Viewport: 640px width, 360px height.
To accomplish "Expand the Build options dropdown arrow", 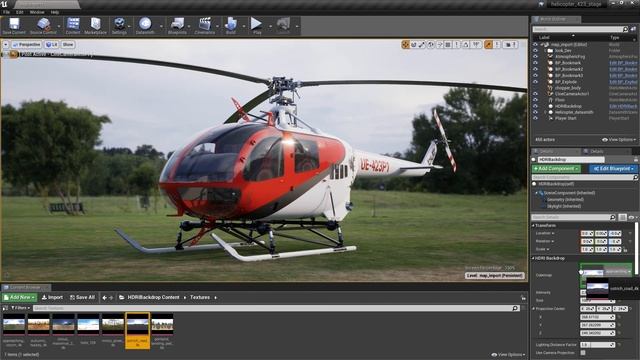I will click(244, 26).
